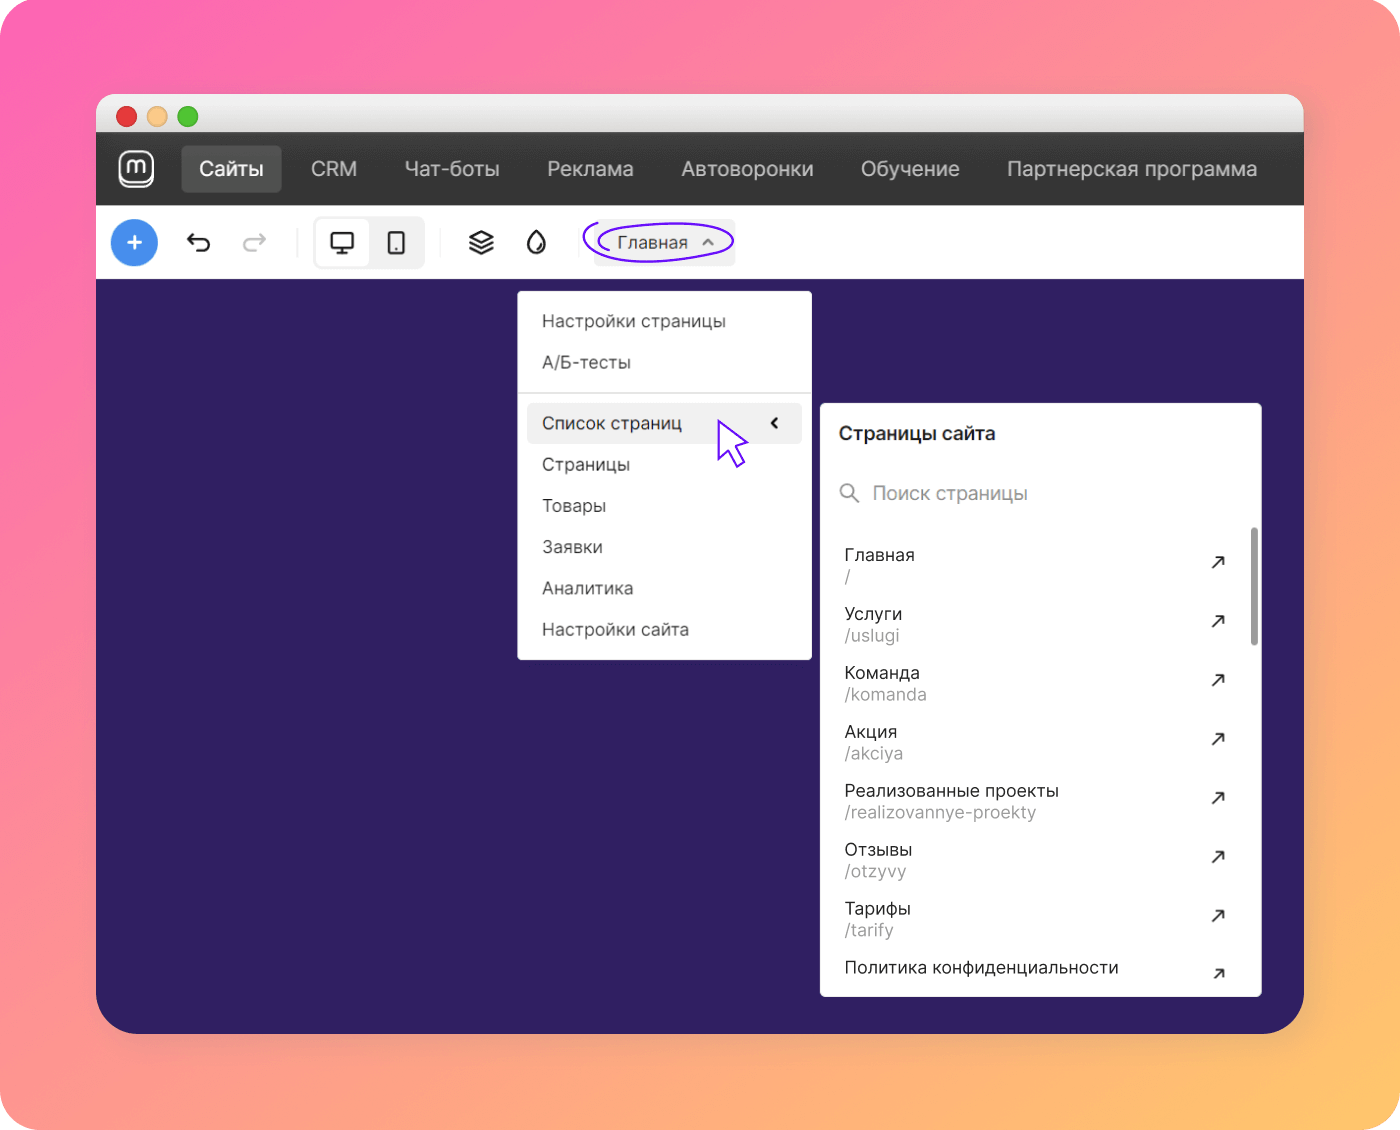
Task: Select Настройки страницы menu item
Action: pyautogui.click(x=664, y=321)
